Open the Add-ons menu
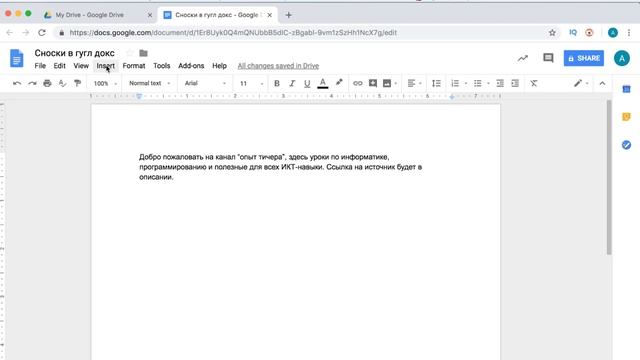The width and height of the screenshot is (640, 360). 191,66
